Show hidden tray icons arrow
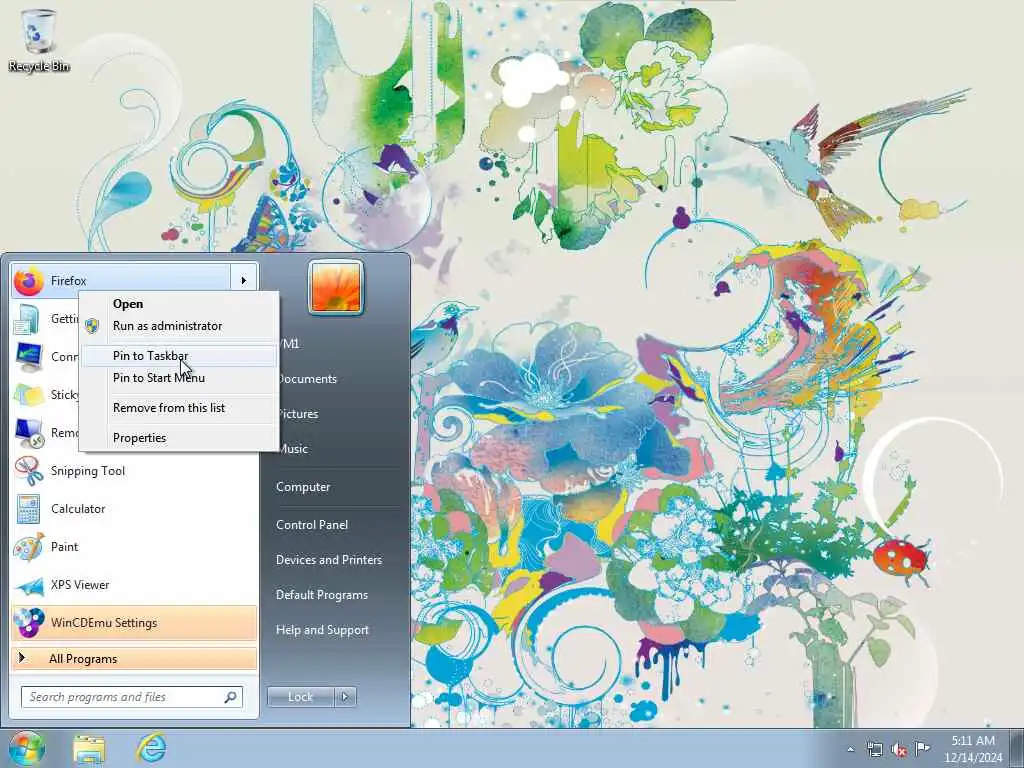Viewport: 1024px width, 768px height. (x=850, y=749)
